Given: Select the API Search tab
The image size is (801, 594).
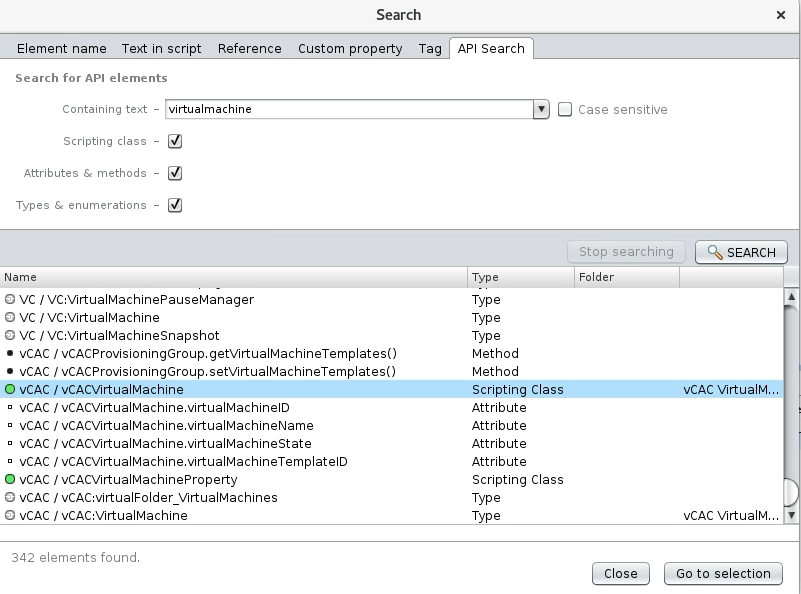Looking at the screenshot, I should (x=491, y=49).
